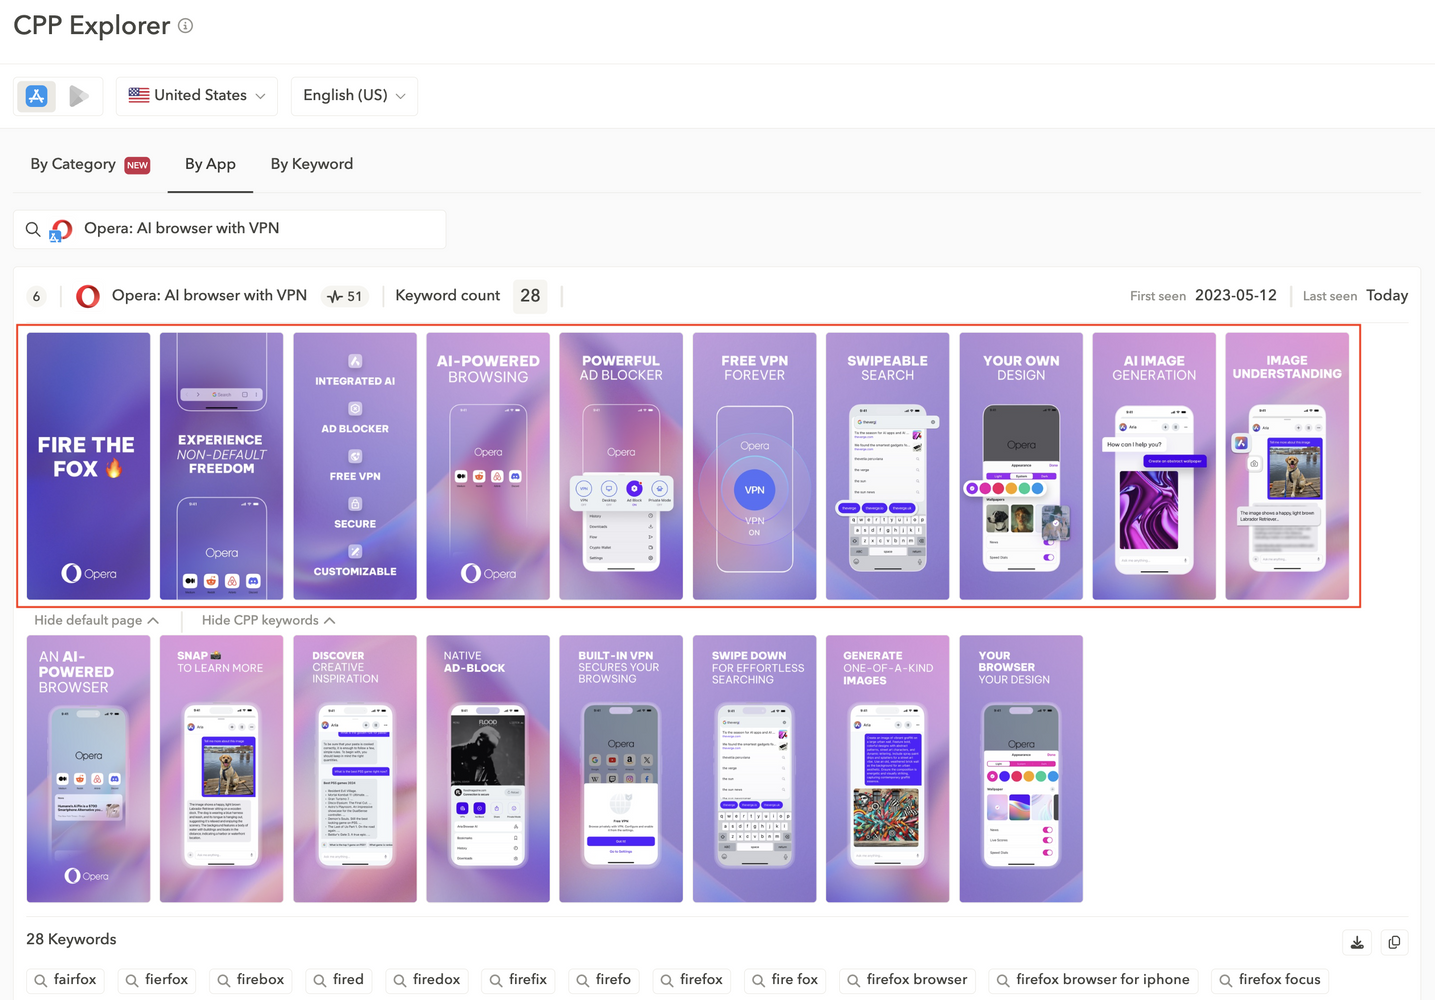Click the fierfox keyword chip
The image size is (1435, 1000).
156,980
